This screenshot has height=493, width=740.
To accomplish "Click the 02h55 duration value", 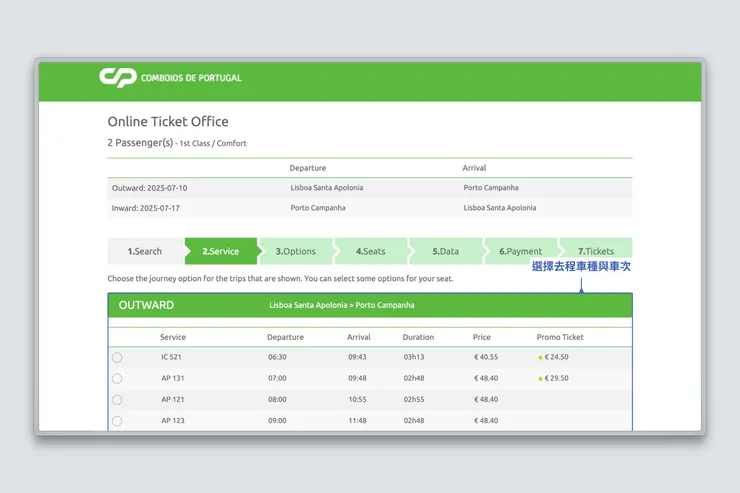I will pyautogui.click(x=414, y=400).
